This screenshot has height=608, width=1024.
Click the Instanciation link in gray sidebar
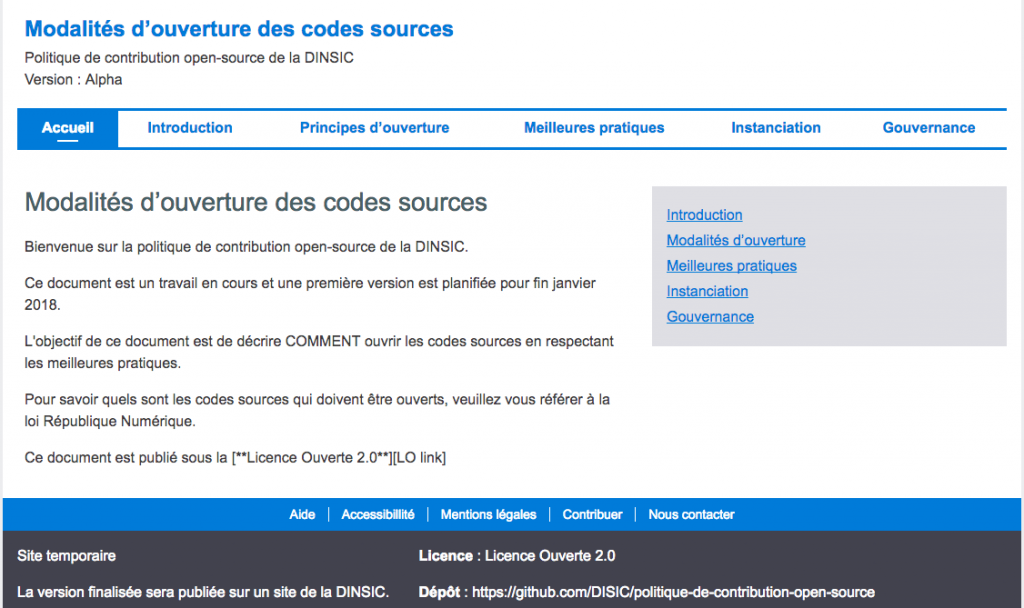tap(708, 292)
